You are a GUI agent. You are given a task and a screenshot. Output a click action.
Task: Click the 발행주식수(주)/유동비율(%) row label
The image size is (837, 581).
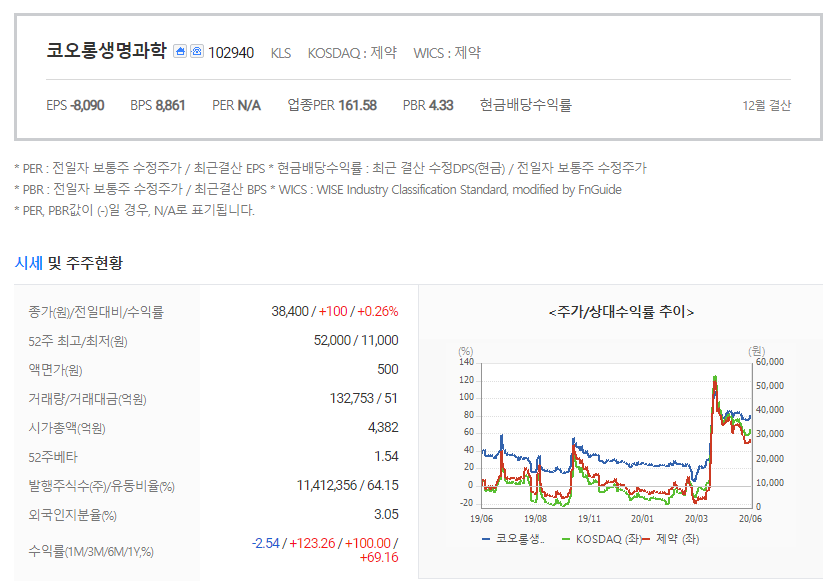coord(101,486)
